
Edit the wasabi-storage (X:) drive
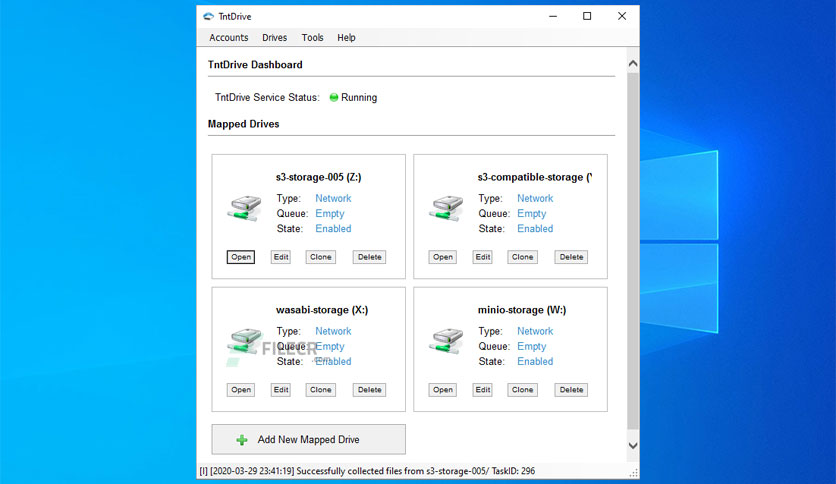281,390
